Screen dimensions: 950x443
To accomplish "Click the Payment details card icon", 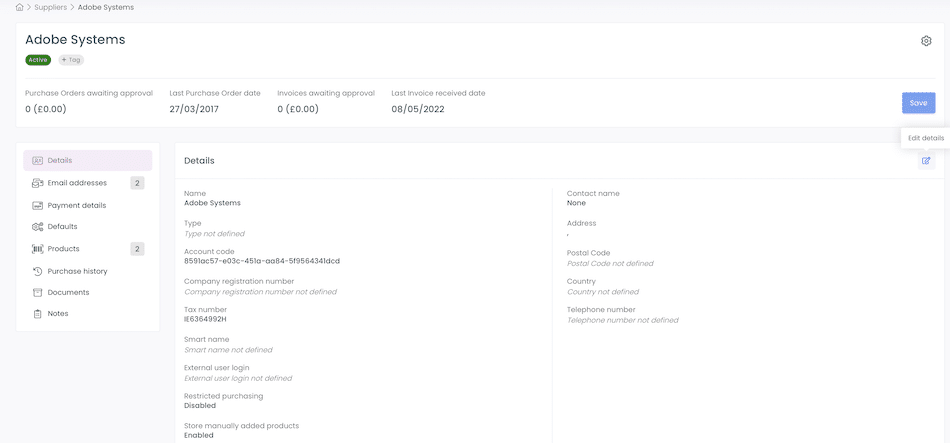I will point(38,205).
